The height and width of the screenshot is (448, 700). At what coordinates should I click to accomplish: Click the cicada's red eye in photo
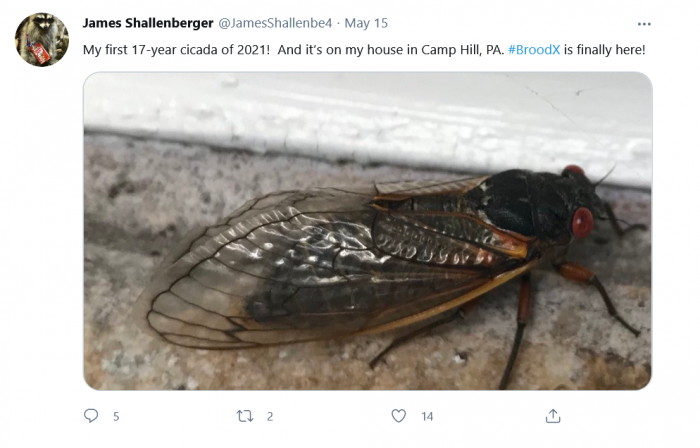582,222
